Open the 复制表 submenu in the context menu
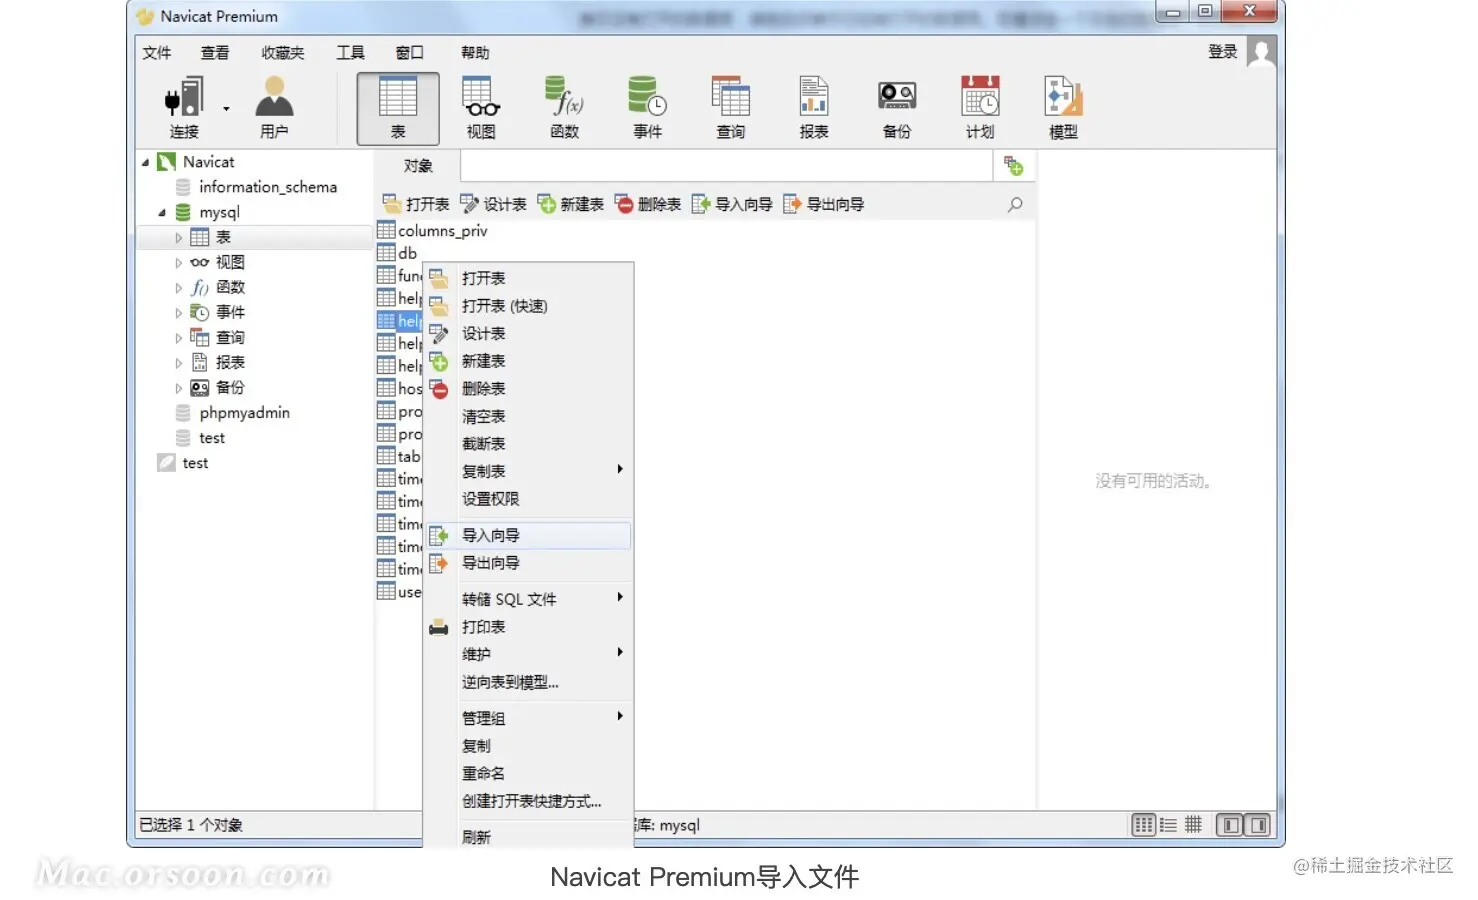The image size is (1478, 900). point(528,471)
